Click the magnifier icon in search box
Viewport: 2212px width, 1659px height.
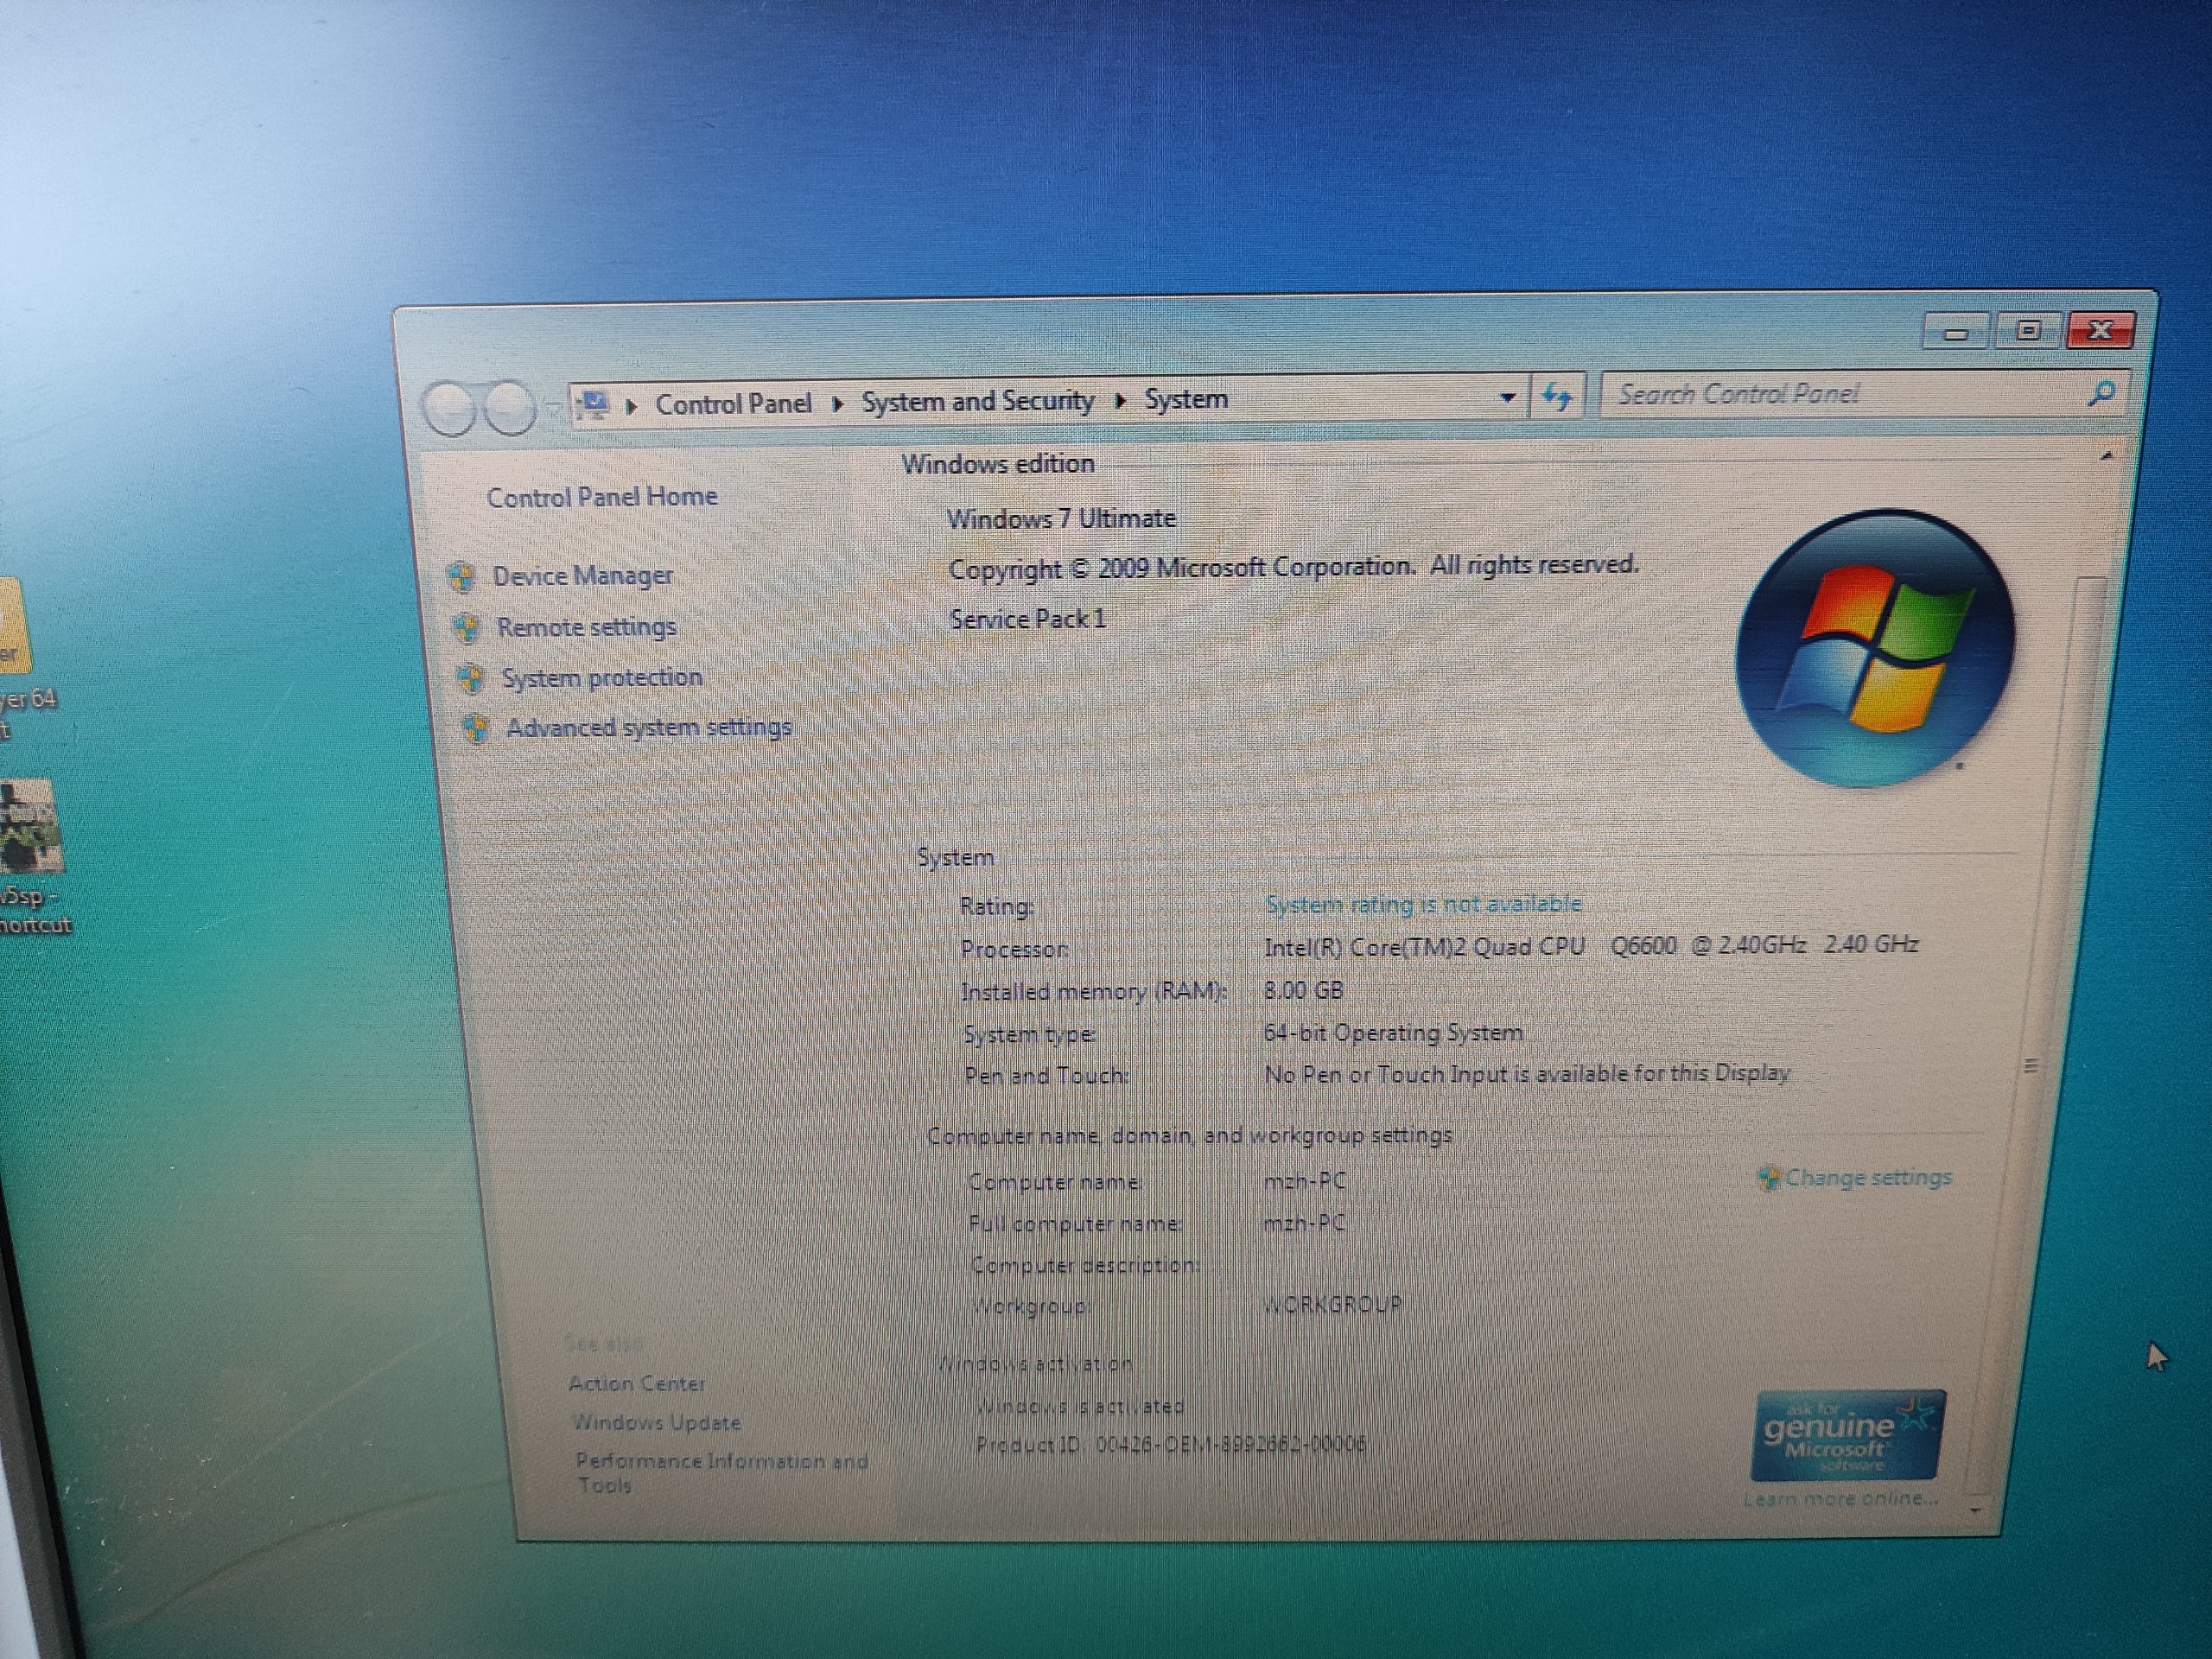point(2101,393)
